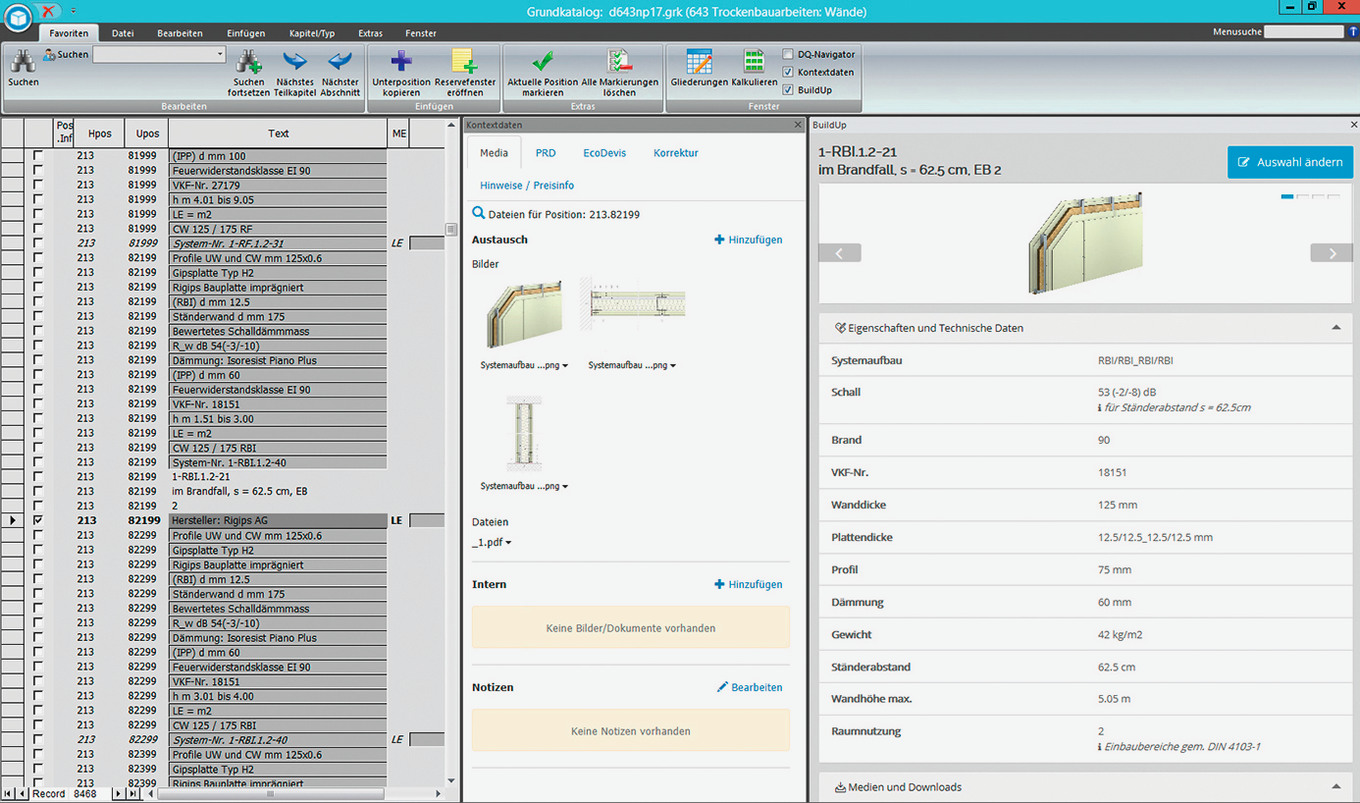Image resolution: width=1360 pixels, height=803 pixels.
Task: Click Hinzufügen link under Austausch
Action: (748, 240)
